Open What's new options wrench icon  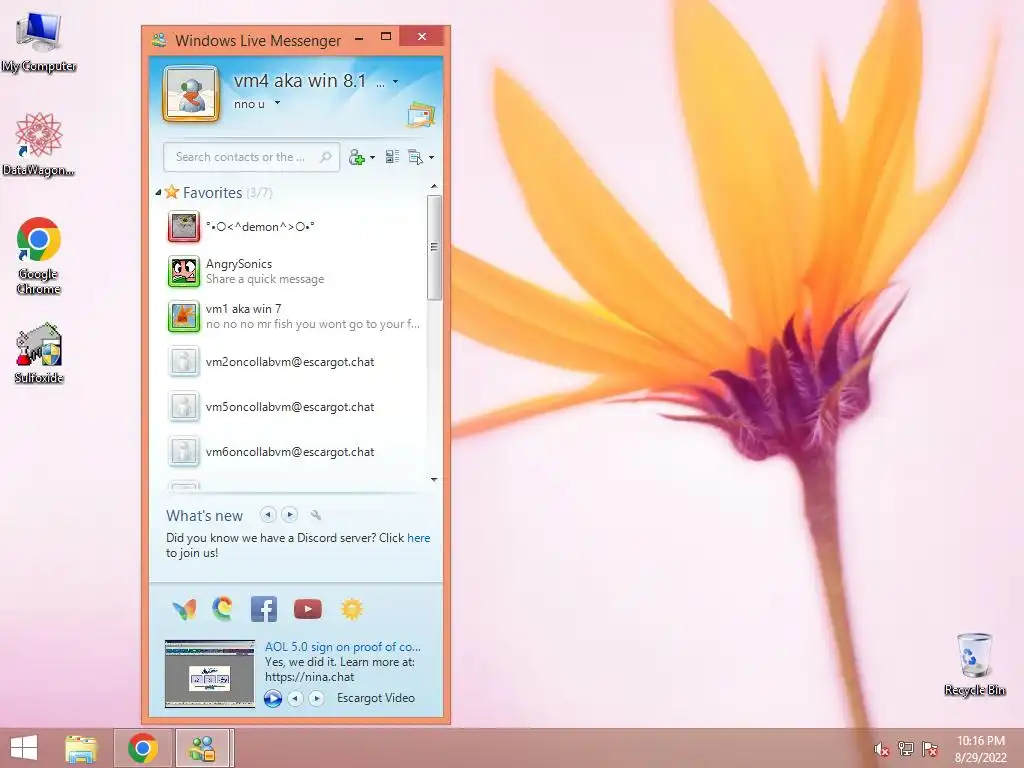(x=316, y=515)
